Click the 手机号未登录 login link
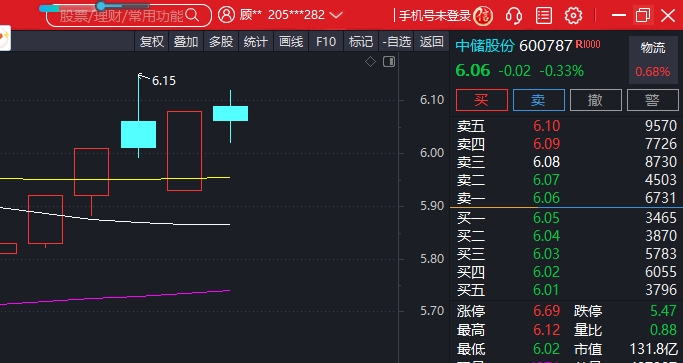This screenshot has height=363, width=683. (435, 16)
